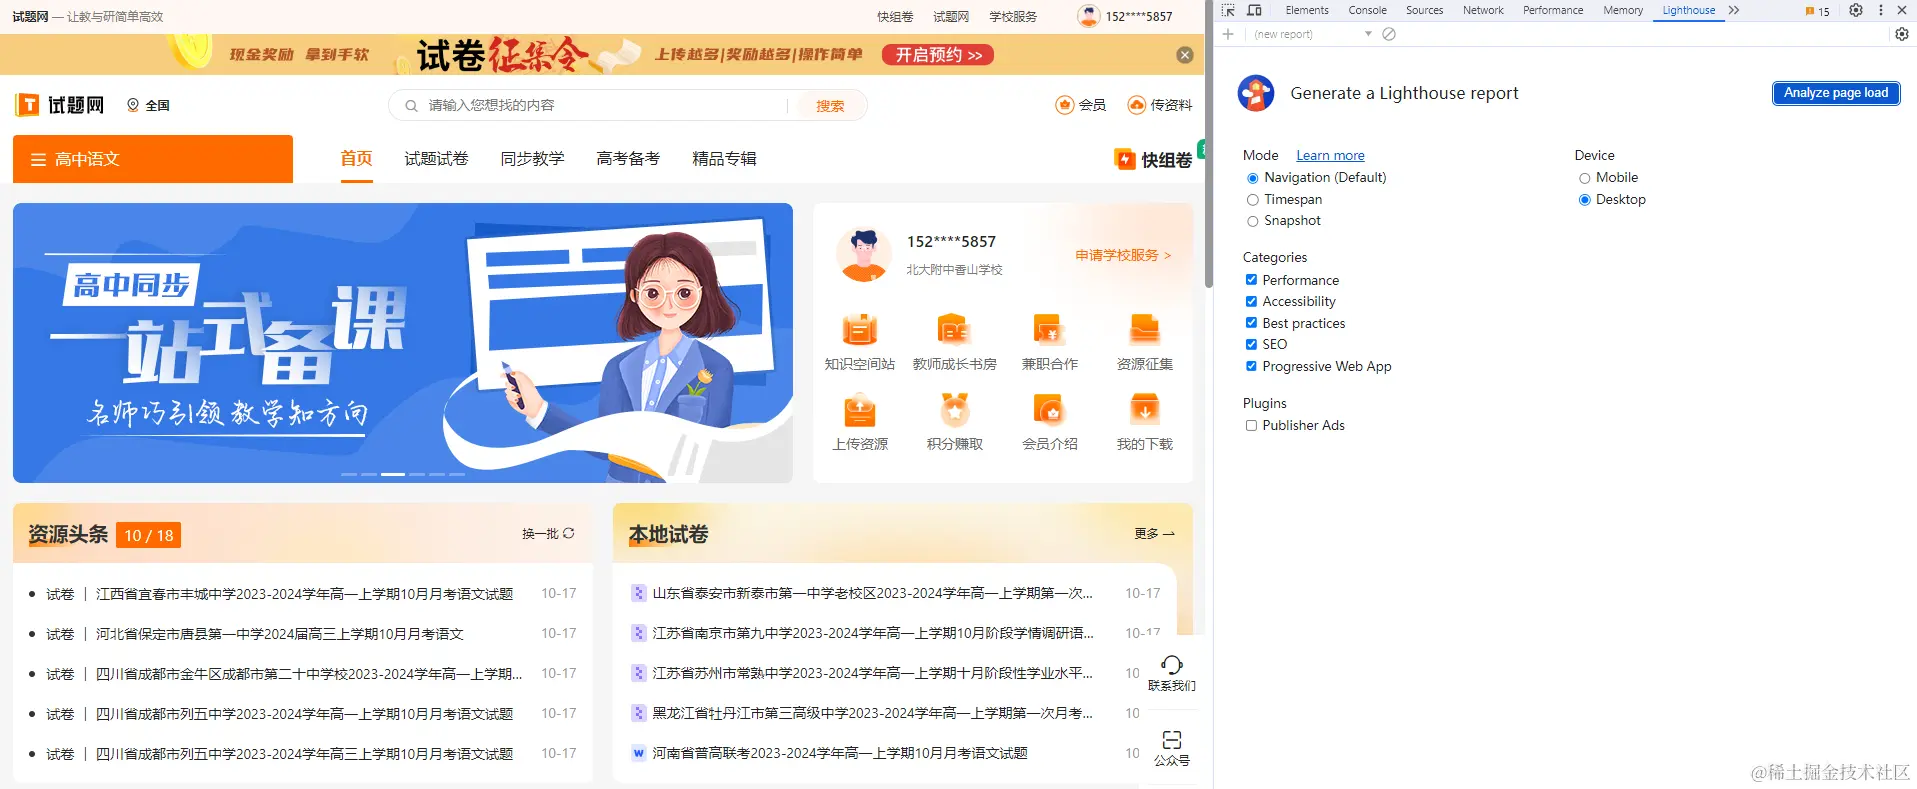This screenshot has width=1917, height=789.
Task: Switch to the Sources tab
Action: coord(1424,10)
